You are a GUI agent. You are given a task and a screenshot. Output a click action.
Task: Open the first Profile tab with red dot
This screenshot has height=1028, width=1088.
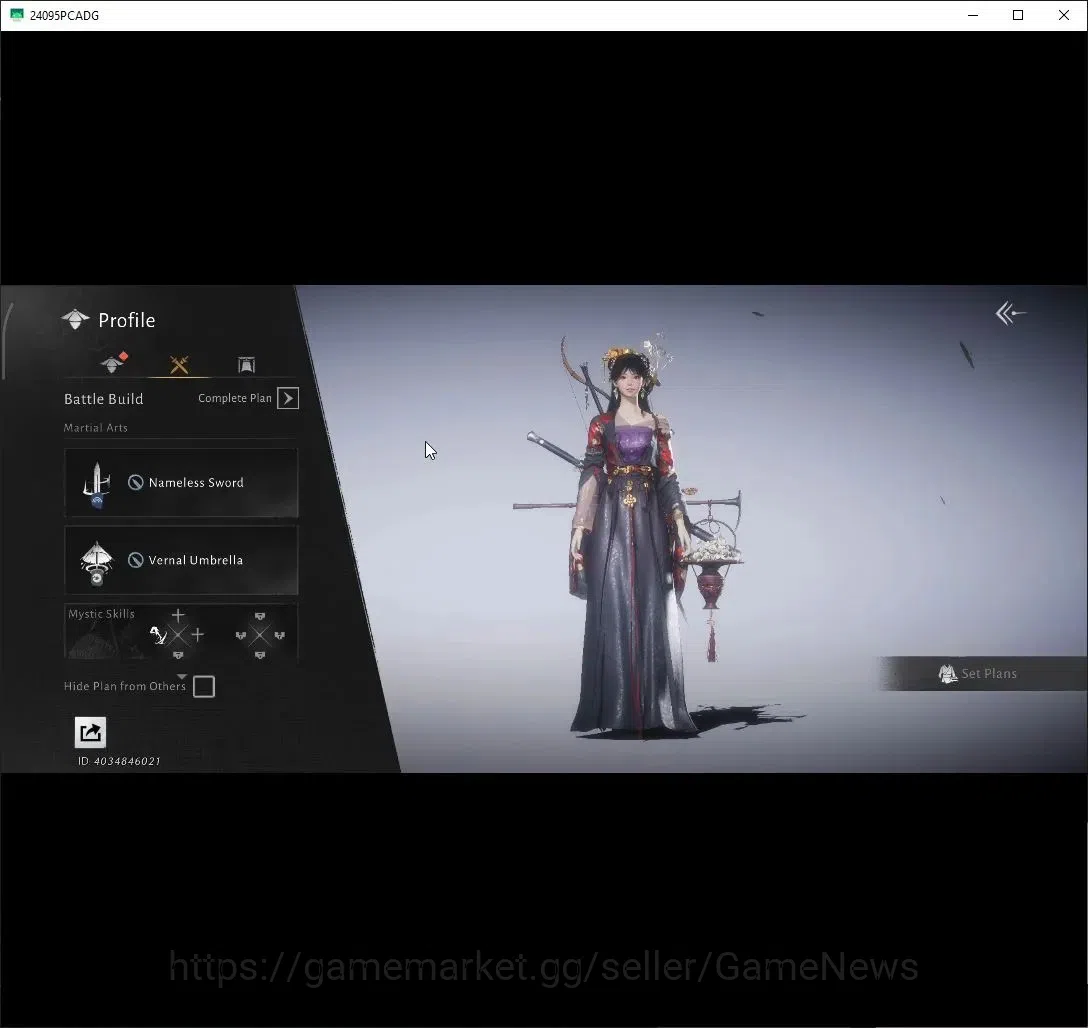[113, 363]
